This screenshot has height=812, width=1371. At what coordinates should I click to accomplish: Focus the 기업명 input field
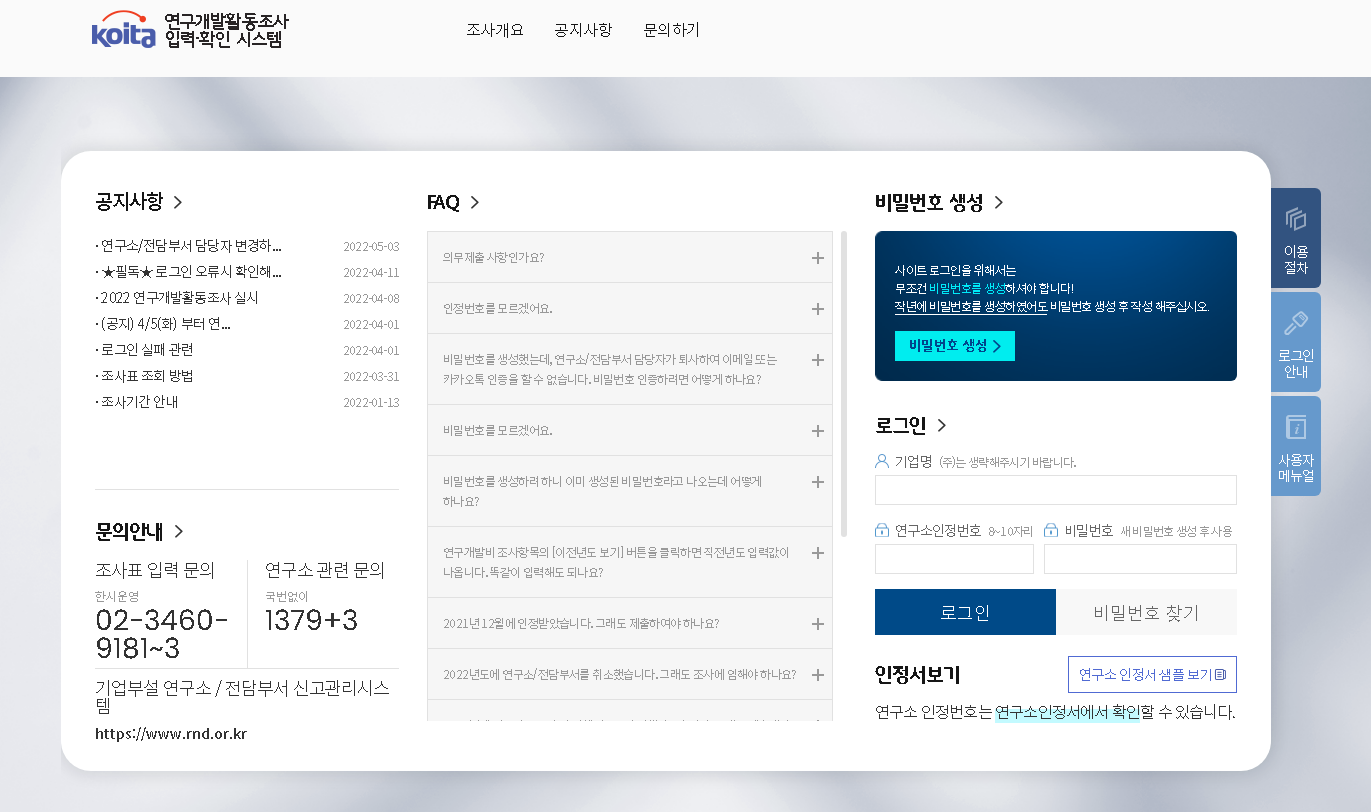click(x=1056, y=490)
